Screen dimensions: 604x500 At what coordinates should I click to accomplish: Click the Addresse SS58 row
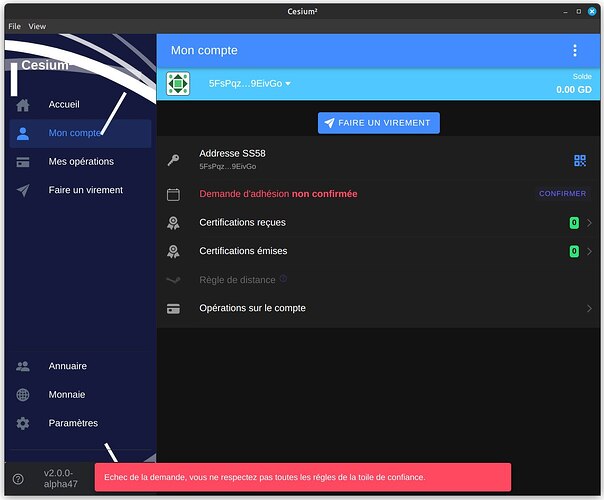(x=378, y=159)
